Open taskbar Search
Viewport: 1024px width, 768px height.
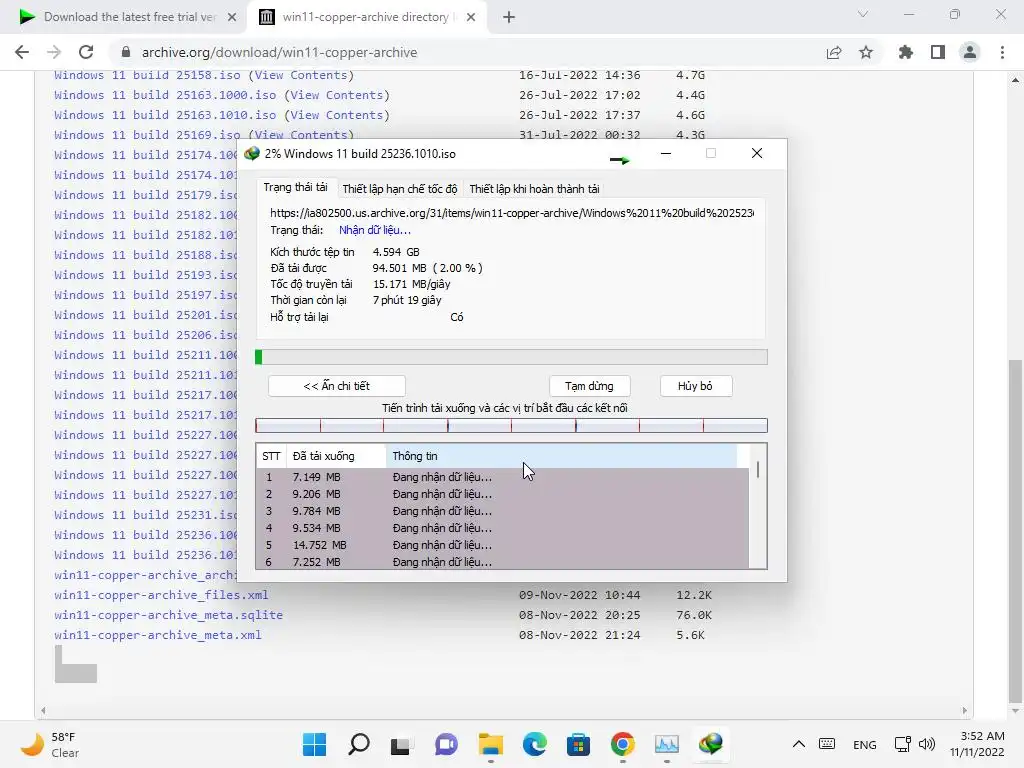(359, 744)
